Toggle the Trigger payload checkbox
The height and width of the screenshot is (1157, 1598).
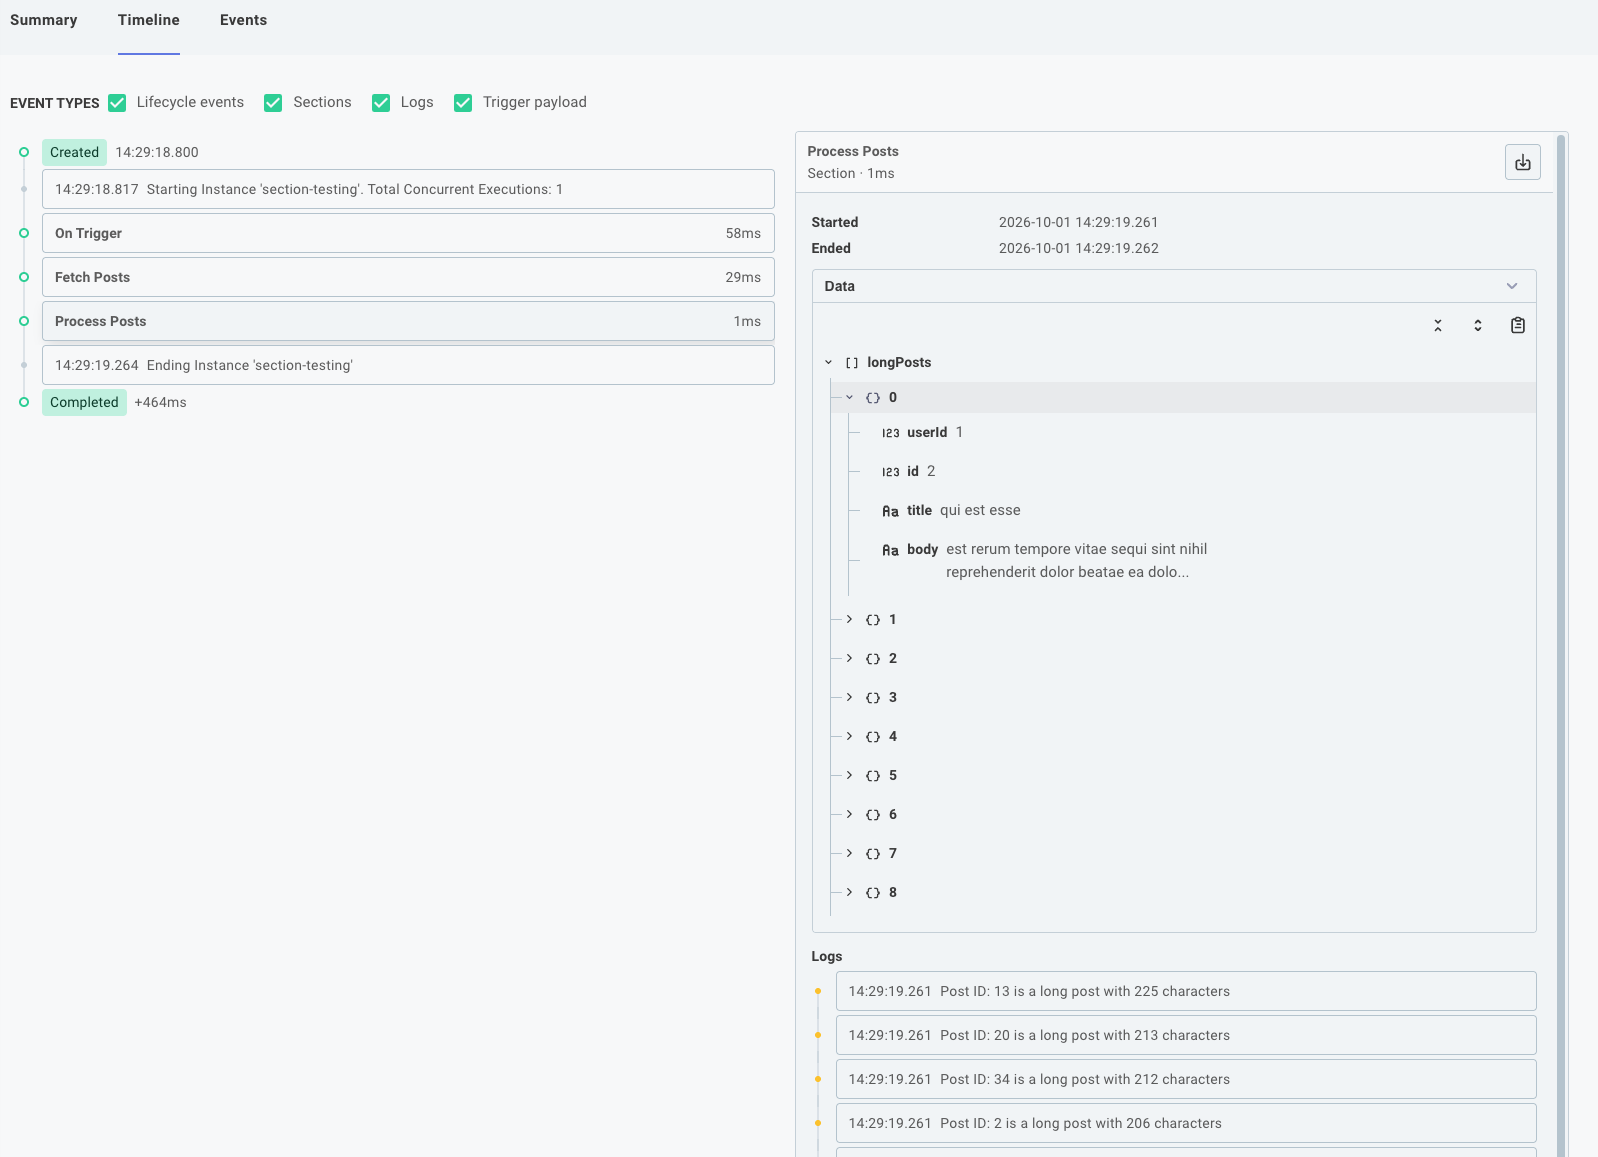click(x=463, y=103)
